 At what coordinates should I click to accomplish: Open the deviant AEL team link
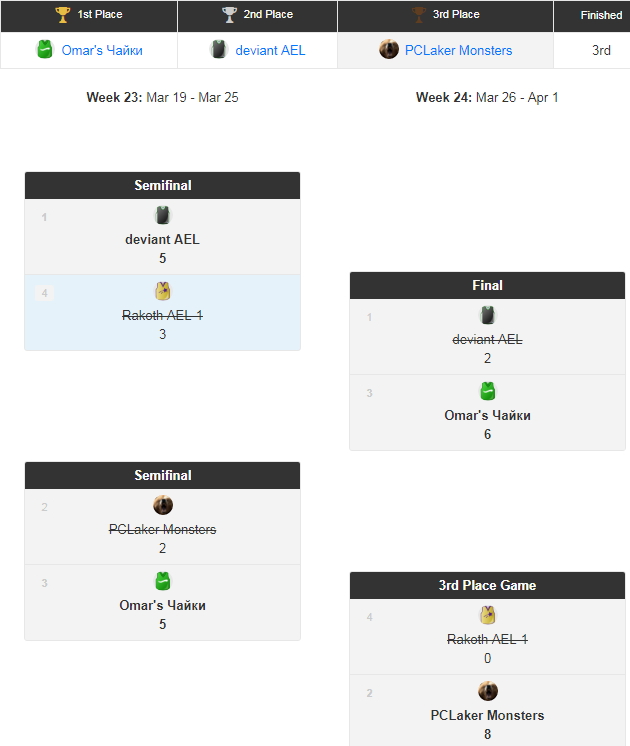coord(270,50)
